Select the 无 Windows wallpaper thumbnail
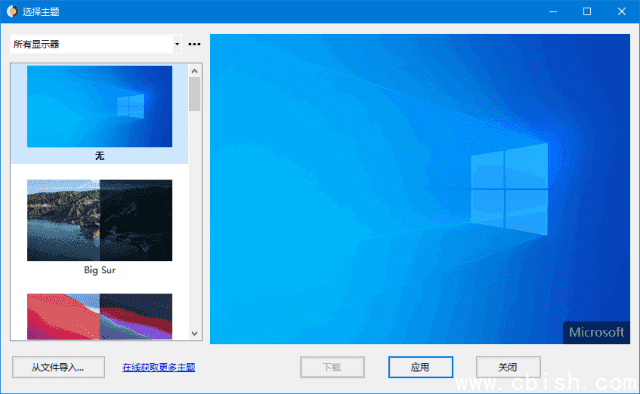The image size is (640, 394). point(100,106)
